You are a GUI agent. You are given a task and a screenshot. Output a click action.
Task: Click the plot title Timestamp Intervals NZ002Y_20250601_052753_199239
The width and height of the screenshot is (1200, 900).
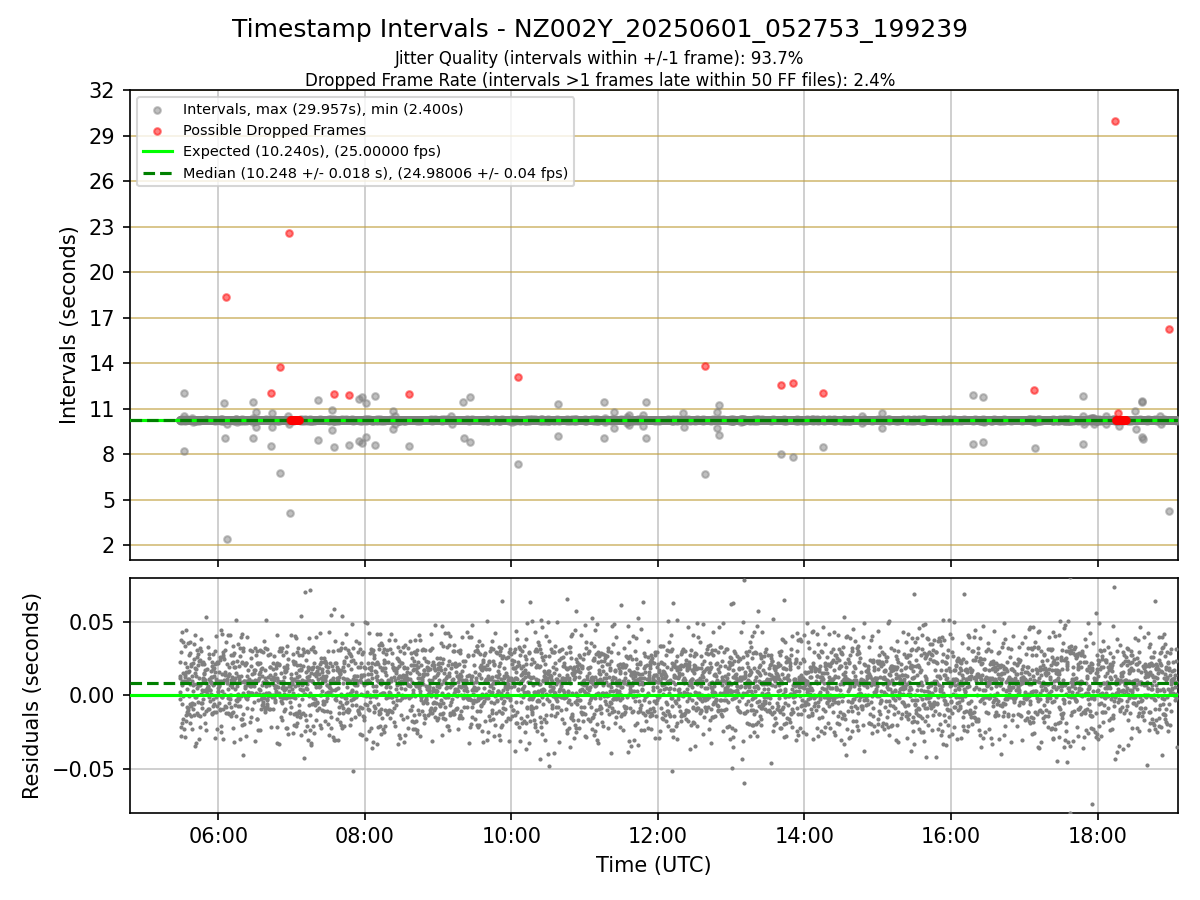pyautogui.click(x=600, y=29)
